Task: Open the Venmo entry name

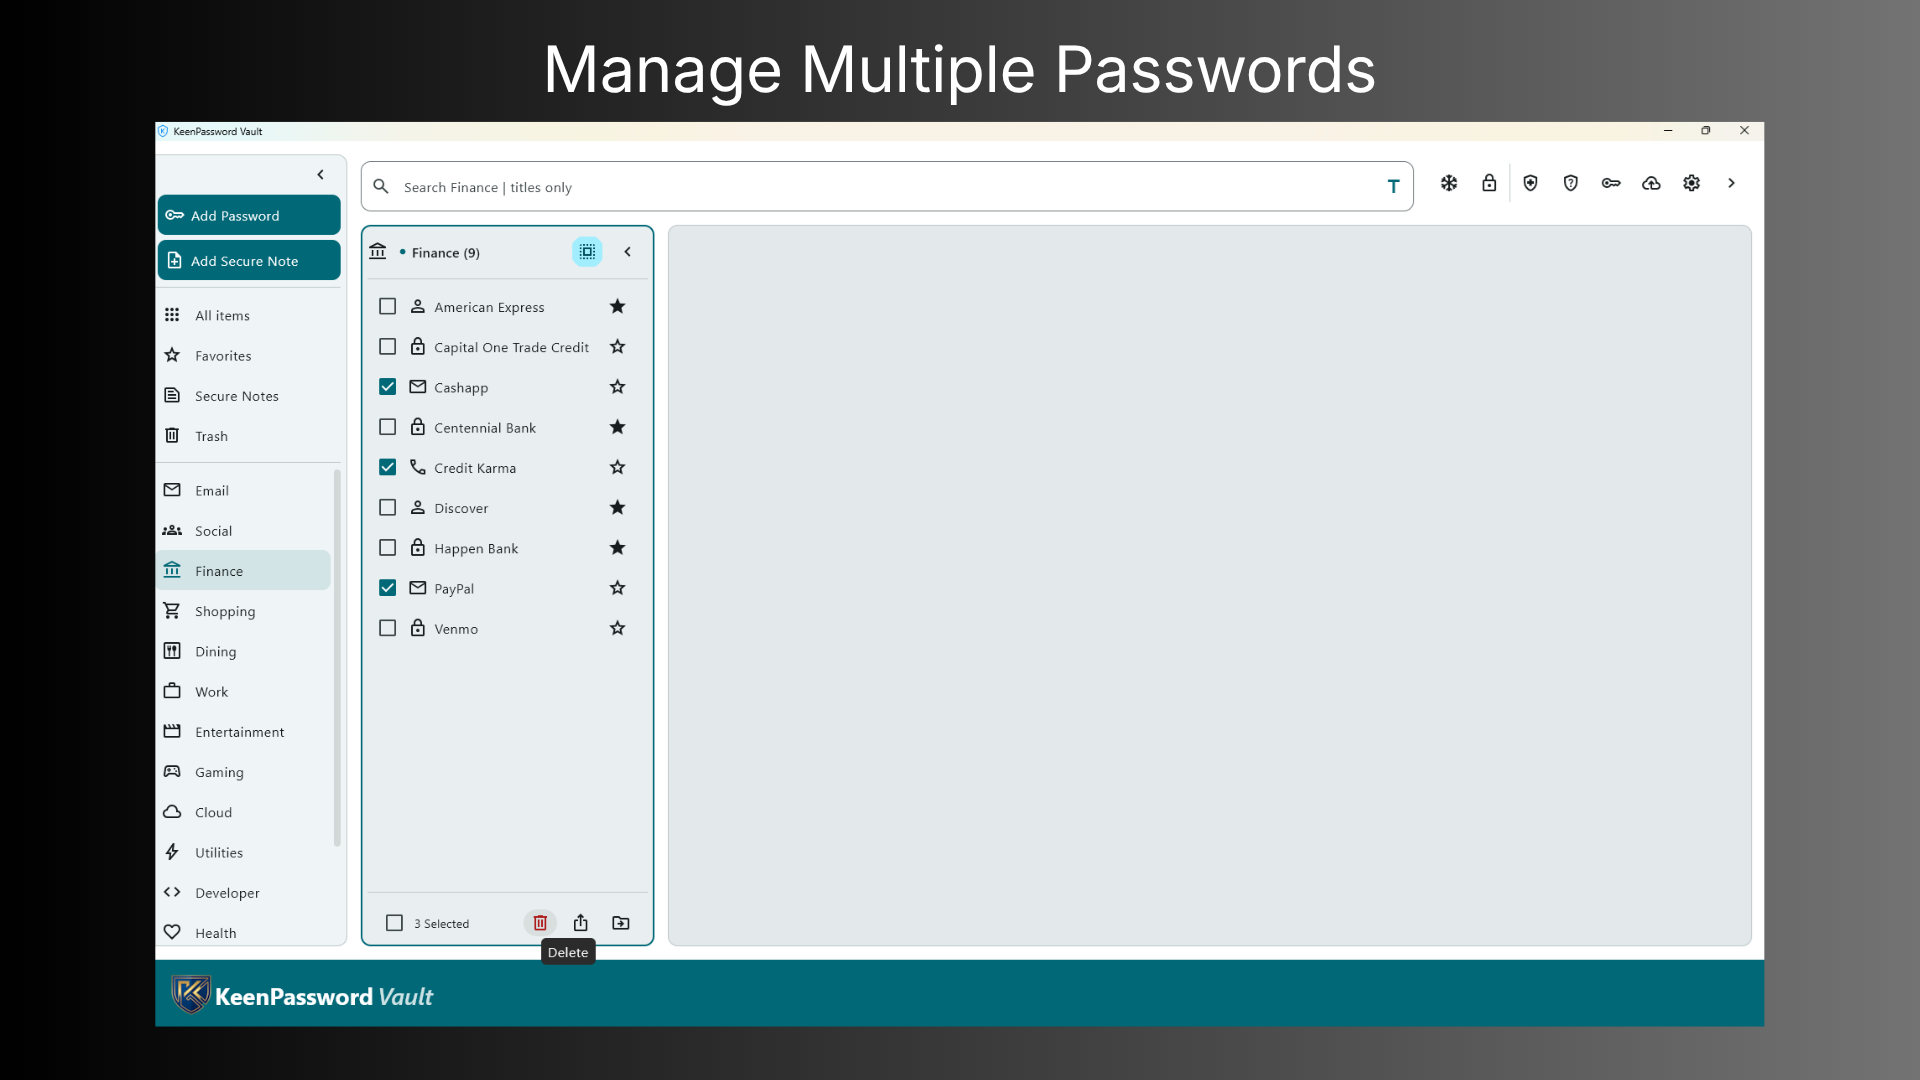Action: 456,629
